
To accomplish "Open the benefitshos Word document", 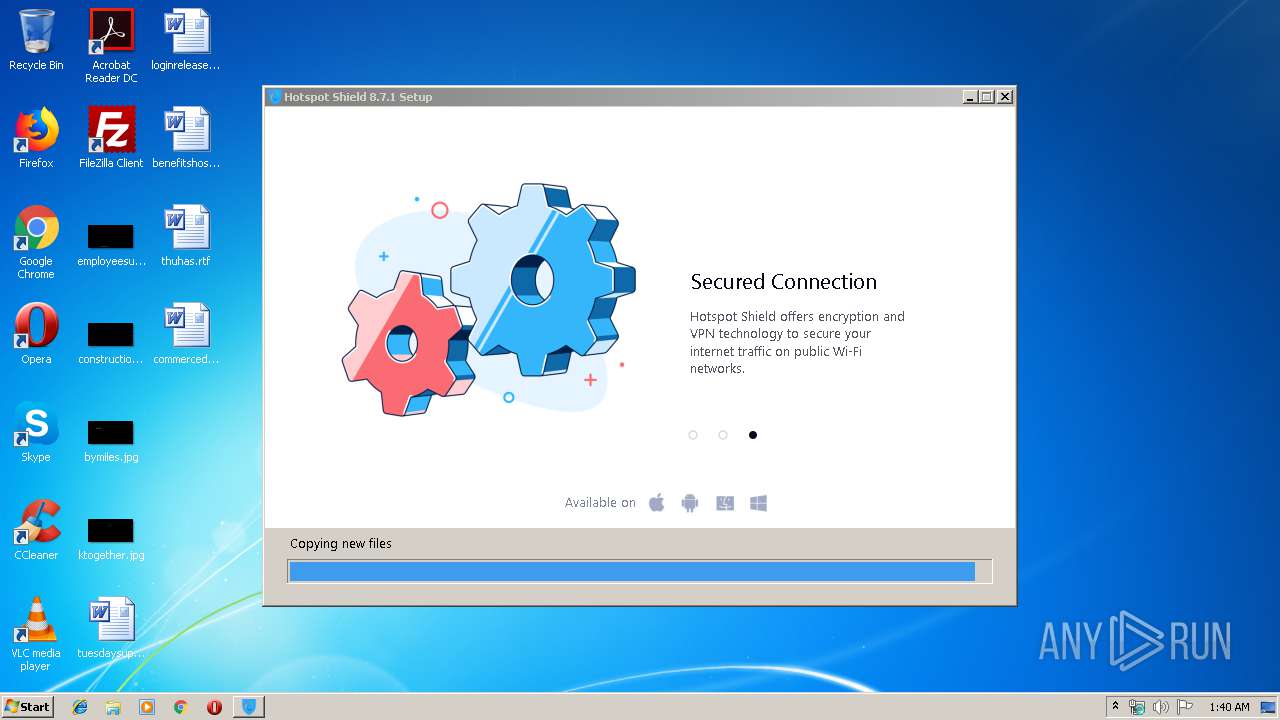I will click(x=186, y=138).
